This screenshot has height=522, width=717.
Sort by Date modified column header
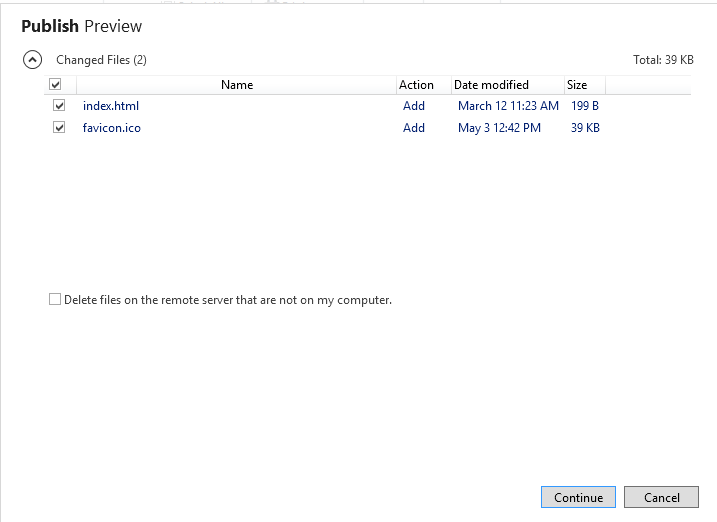491,85
